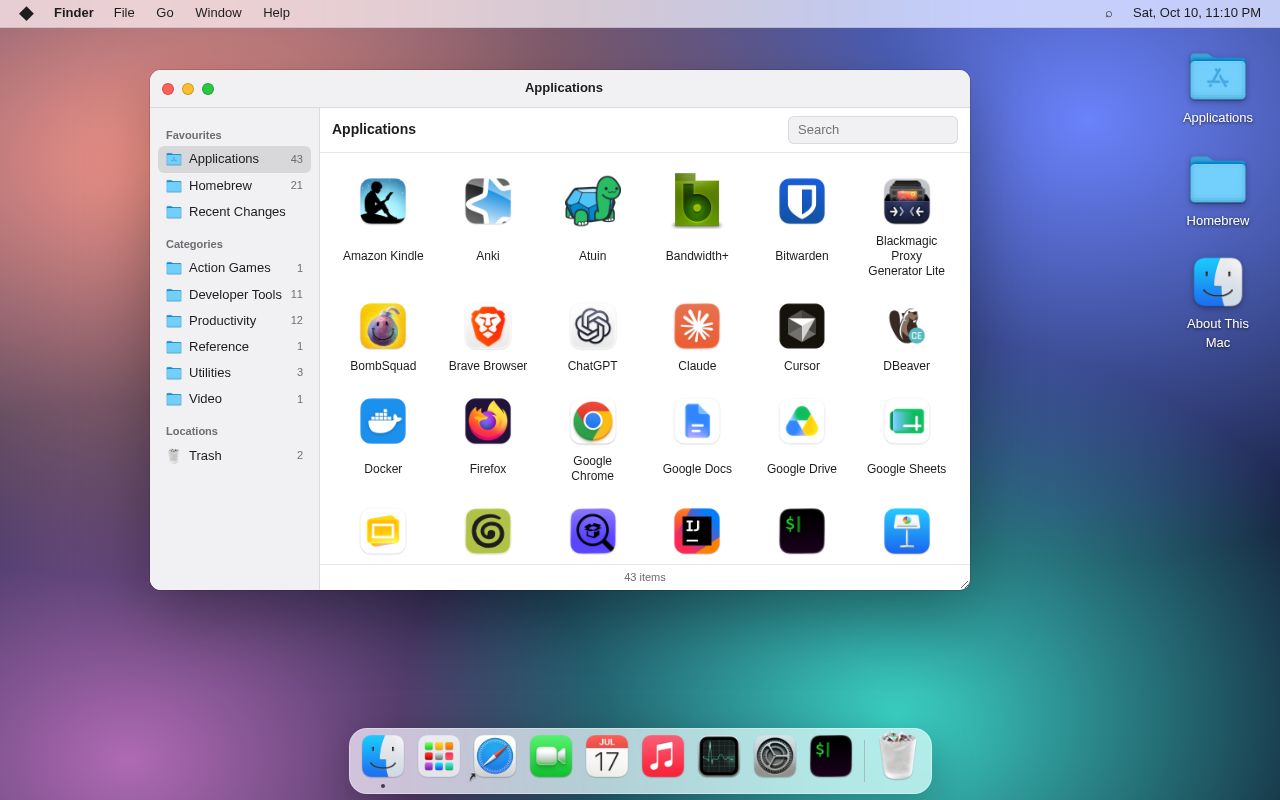Open the Spotlight search icon in menu bar

[1109, 13]
